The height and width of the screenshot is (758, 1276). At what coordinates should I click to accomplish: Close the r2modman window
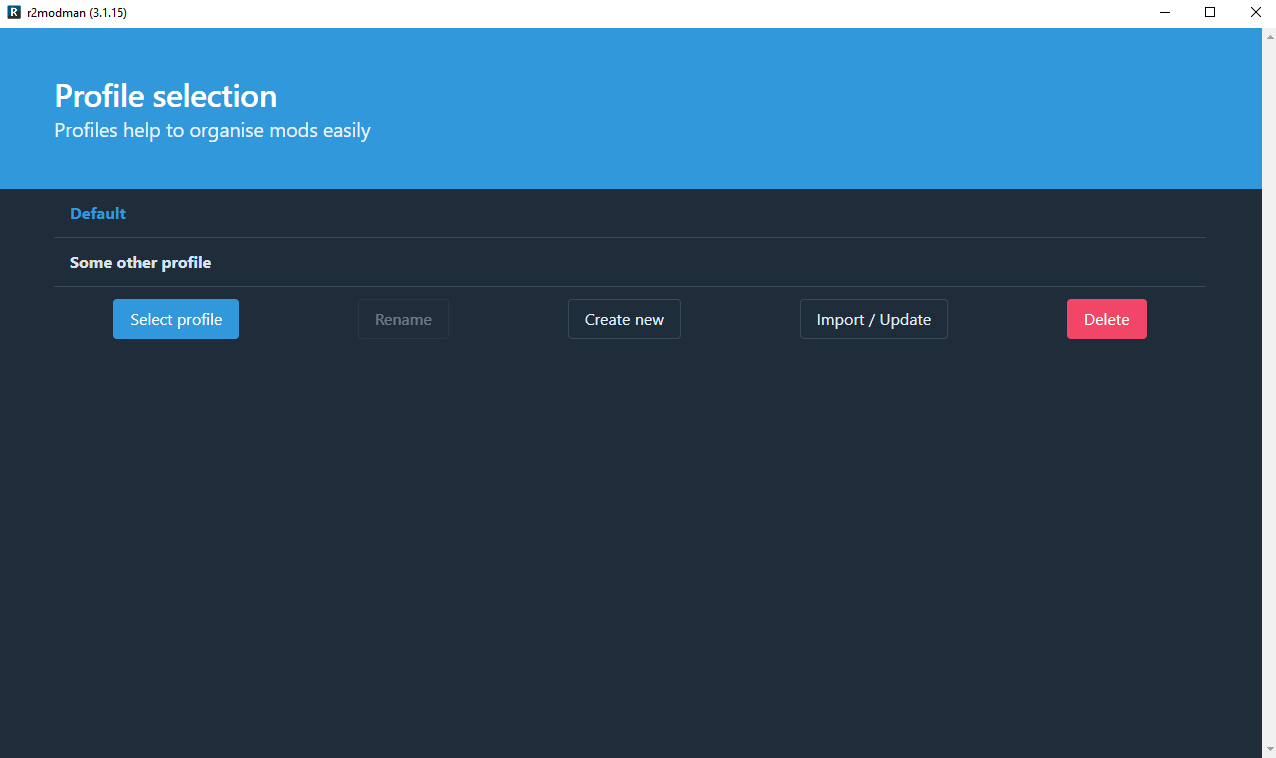click(1255, 13)
